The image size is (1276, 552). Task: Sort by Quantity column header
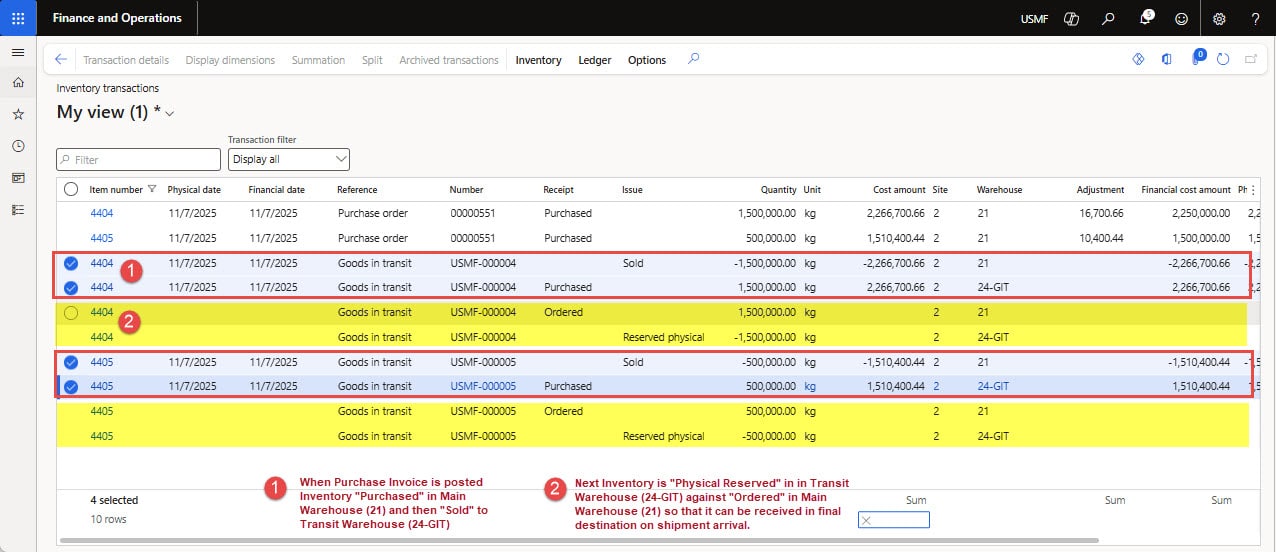778,189
